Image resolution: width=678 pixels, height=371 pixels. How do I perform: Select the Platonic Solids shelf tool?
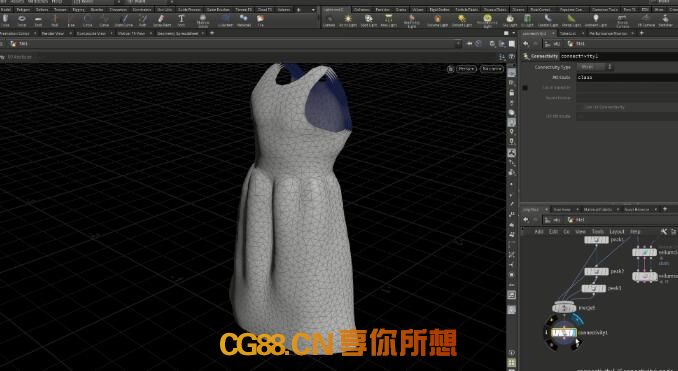(x=203, y=21)
